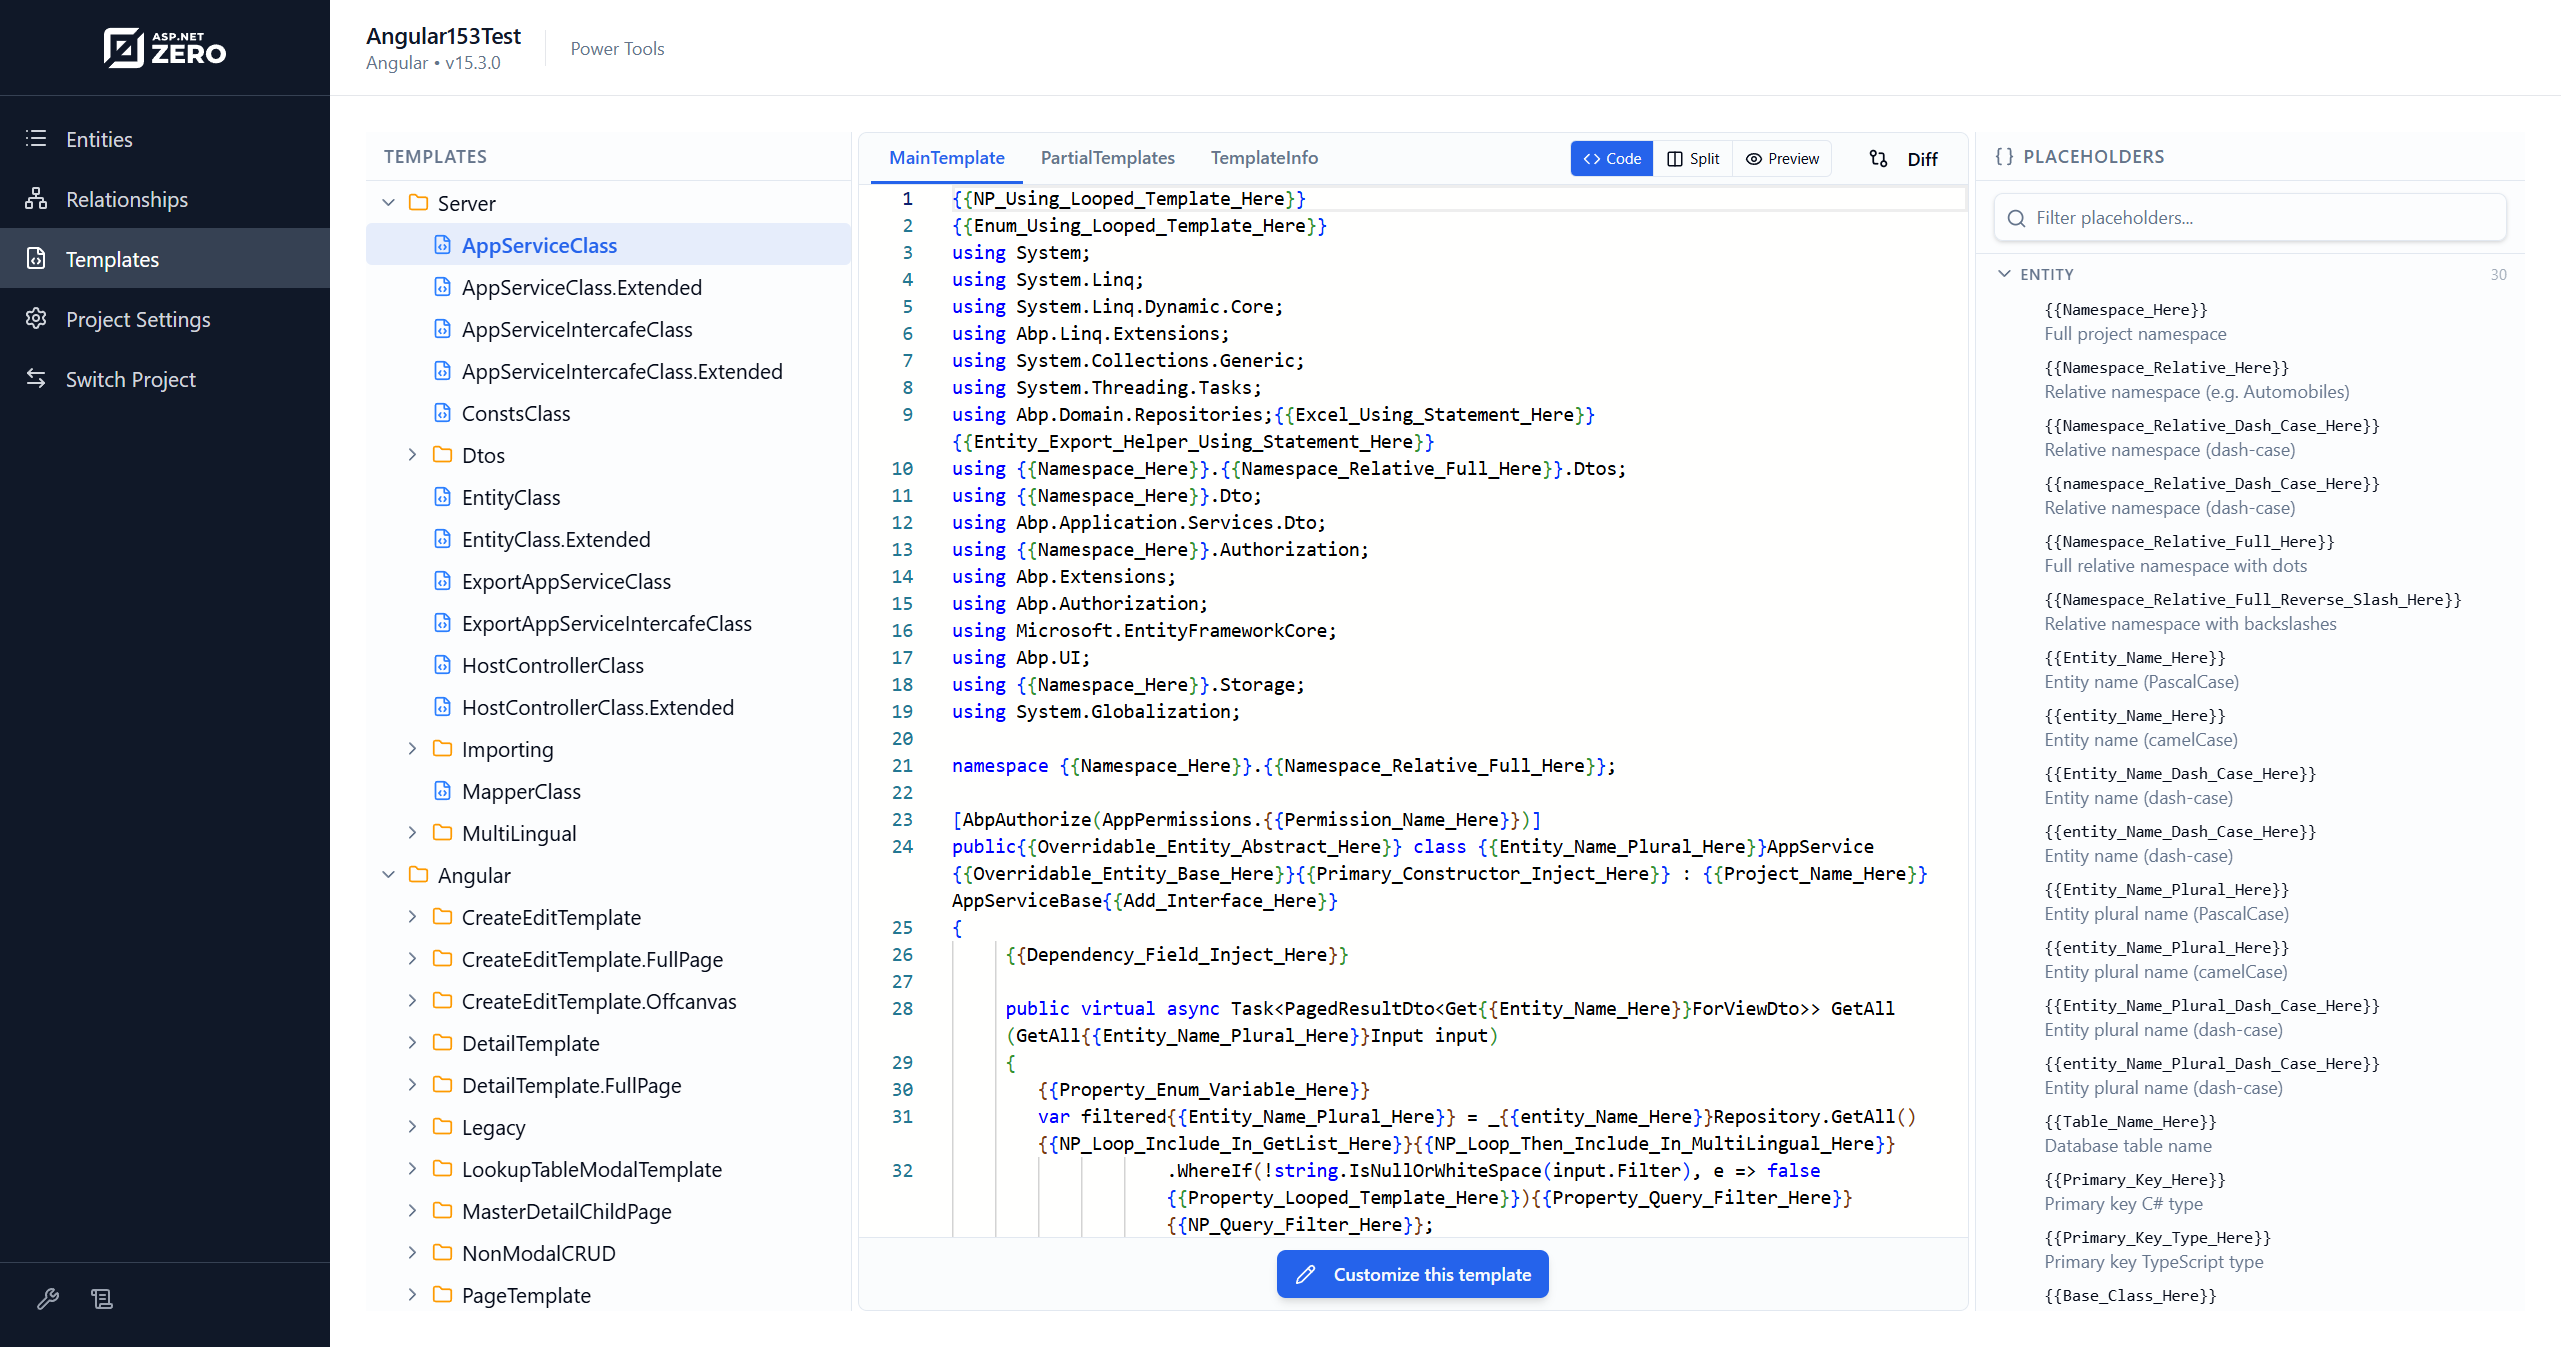Viewport: 2561px width, 1347px height.
Task: Click the Entities list icon in sidebar
Action: (x=36, y=139)
